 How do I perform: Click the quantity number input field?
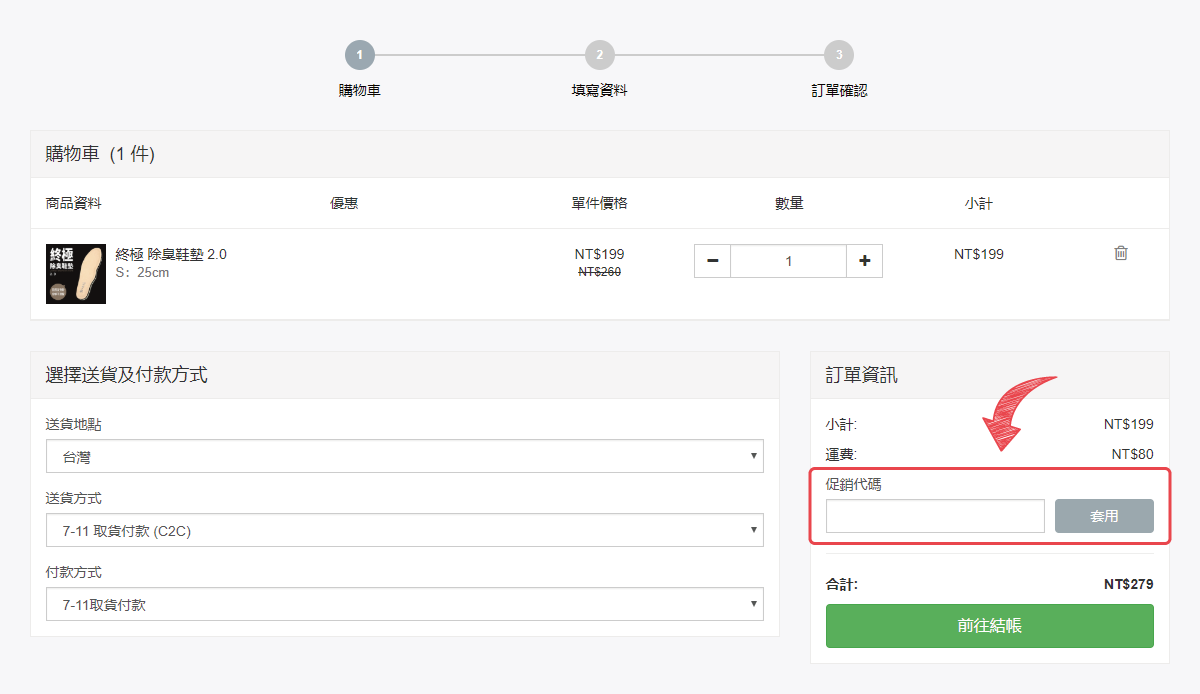point(788,261)
